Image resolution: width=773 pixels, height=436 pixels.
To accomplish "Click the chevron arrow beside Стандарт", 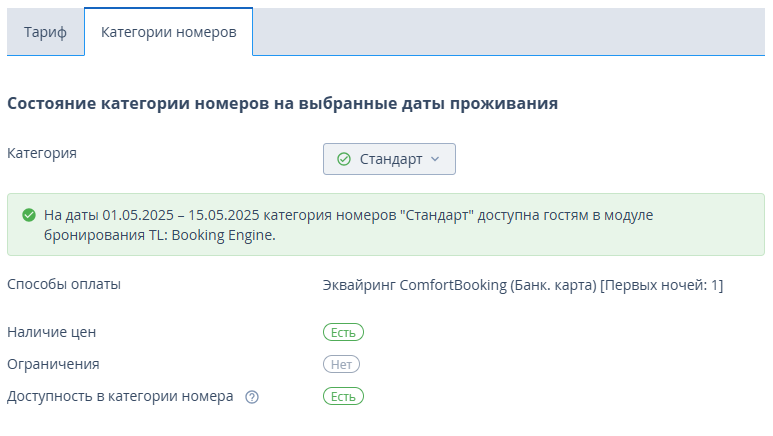I will coord(435,159).
